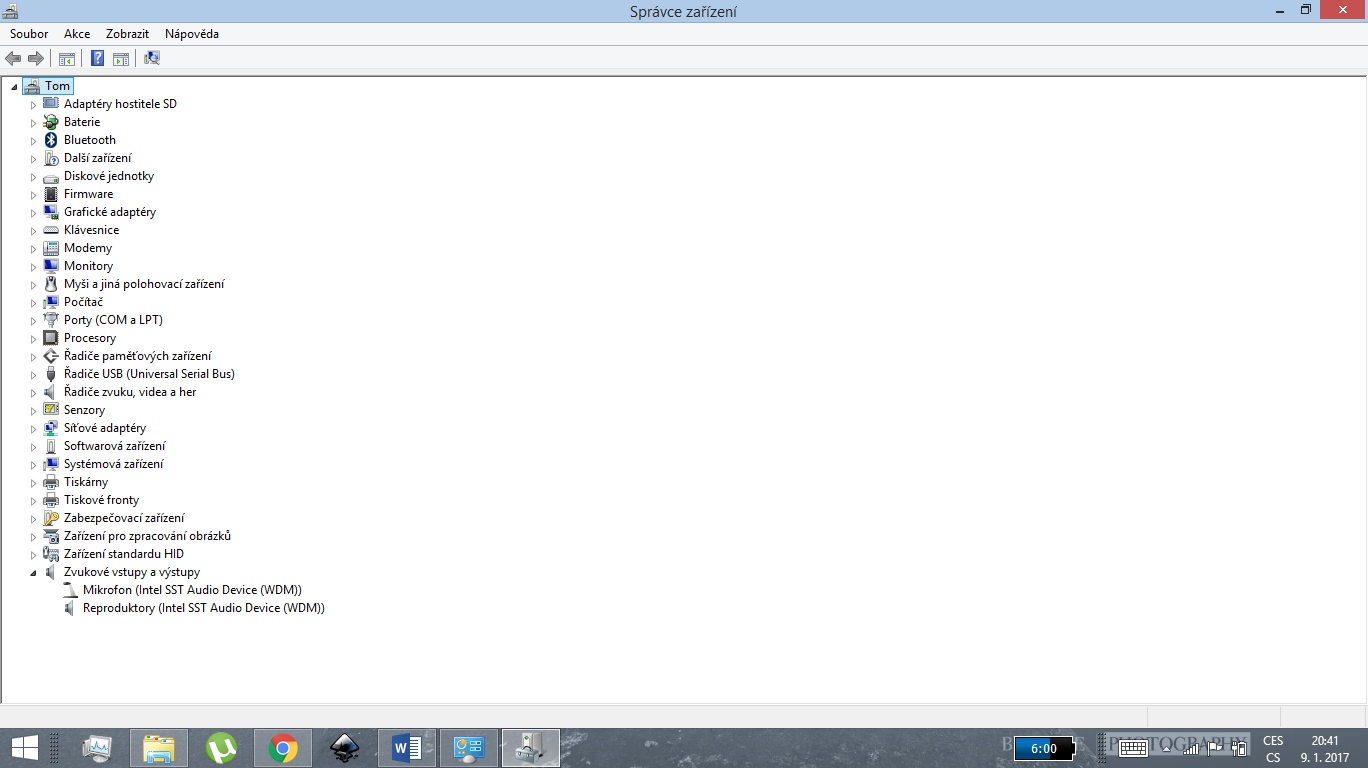1368x768 pixels.
Task: Collapse the Tom root node
Action: (x=14, y=87)
